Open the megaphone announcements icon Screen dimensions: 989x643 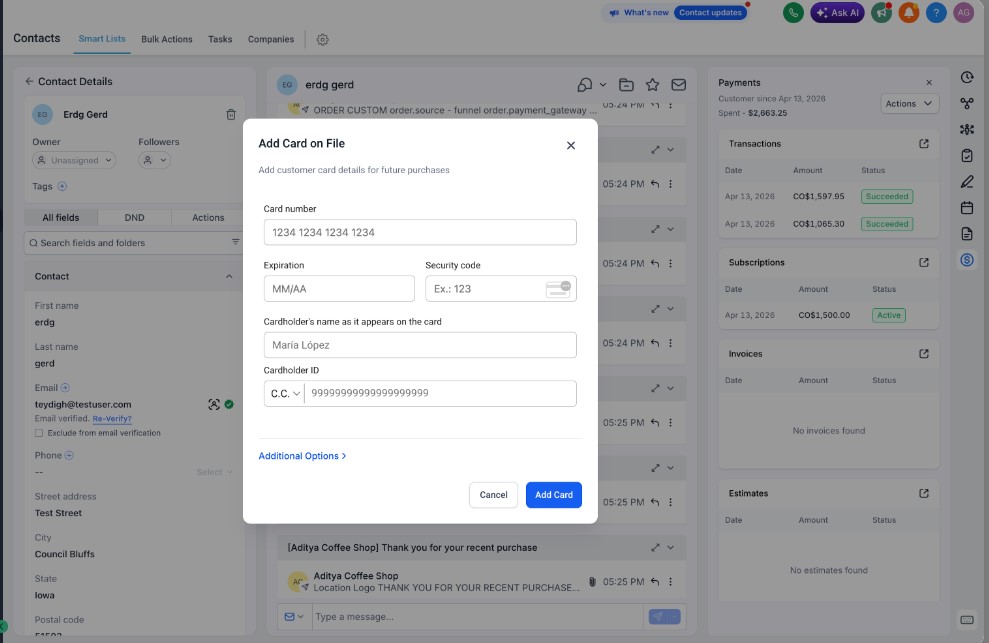tap(882, 13)
